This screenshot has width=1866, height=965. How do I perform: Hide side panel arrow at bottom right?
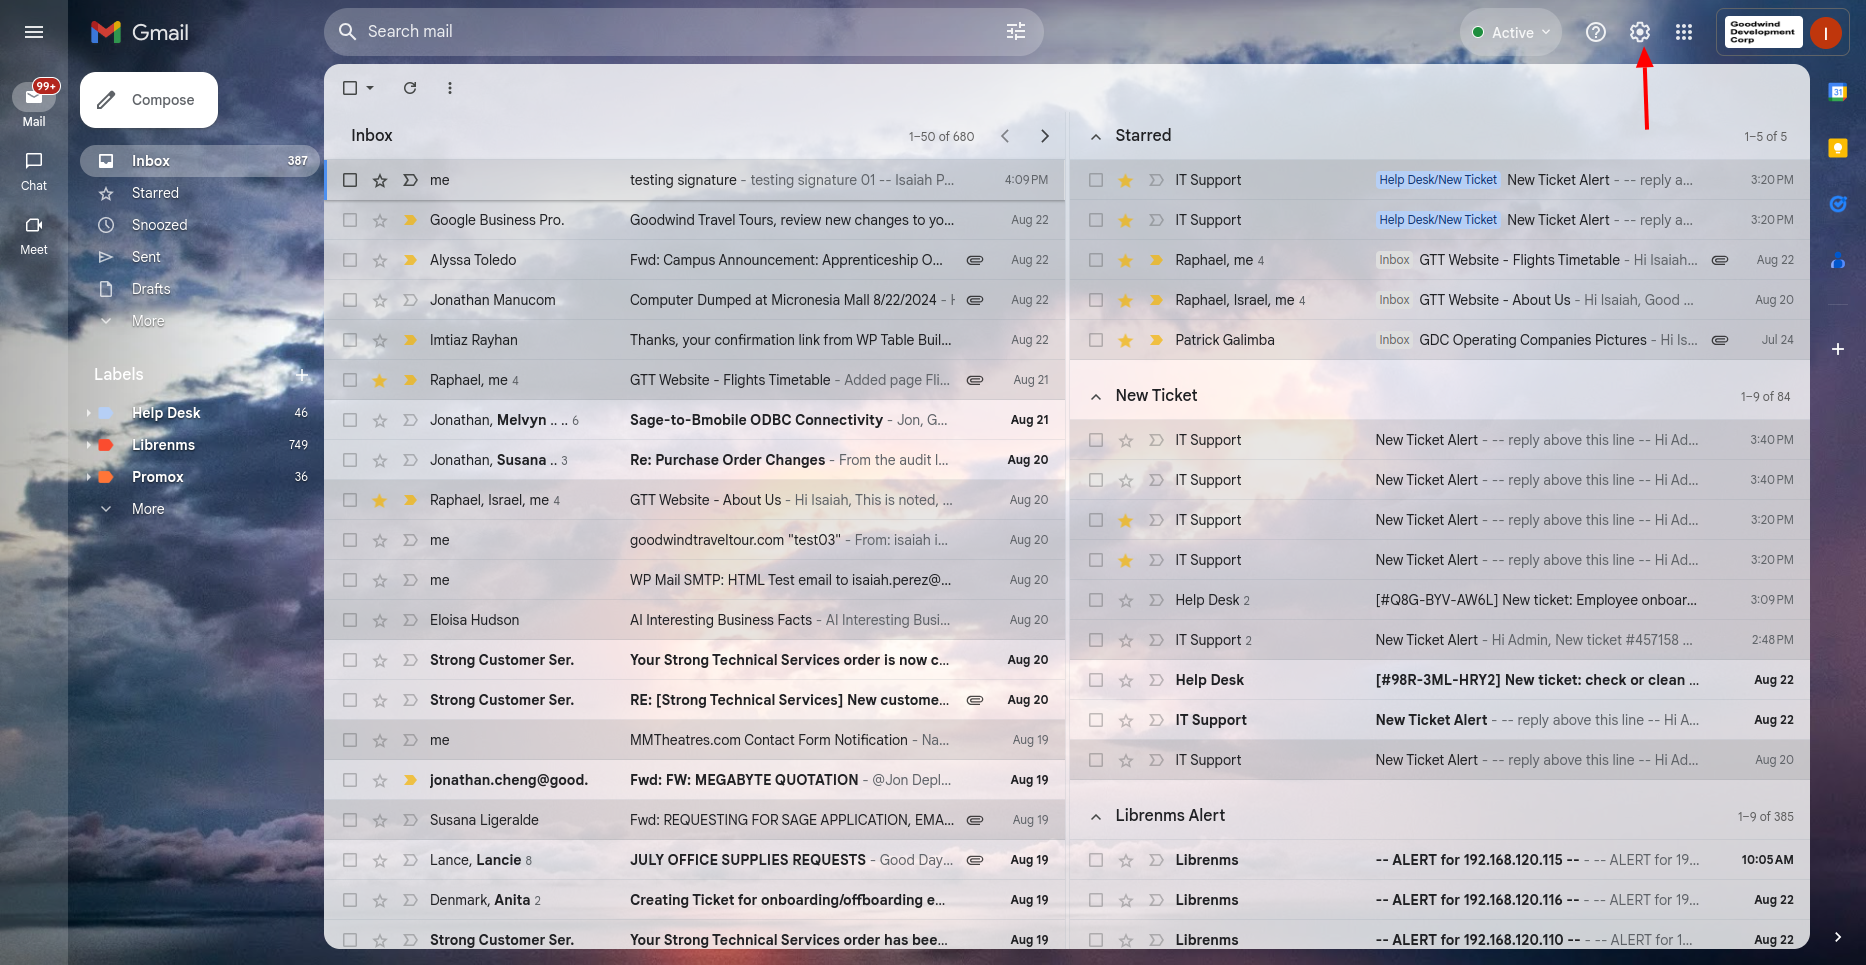point(1838,937)
